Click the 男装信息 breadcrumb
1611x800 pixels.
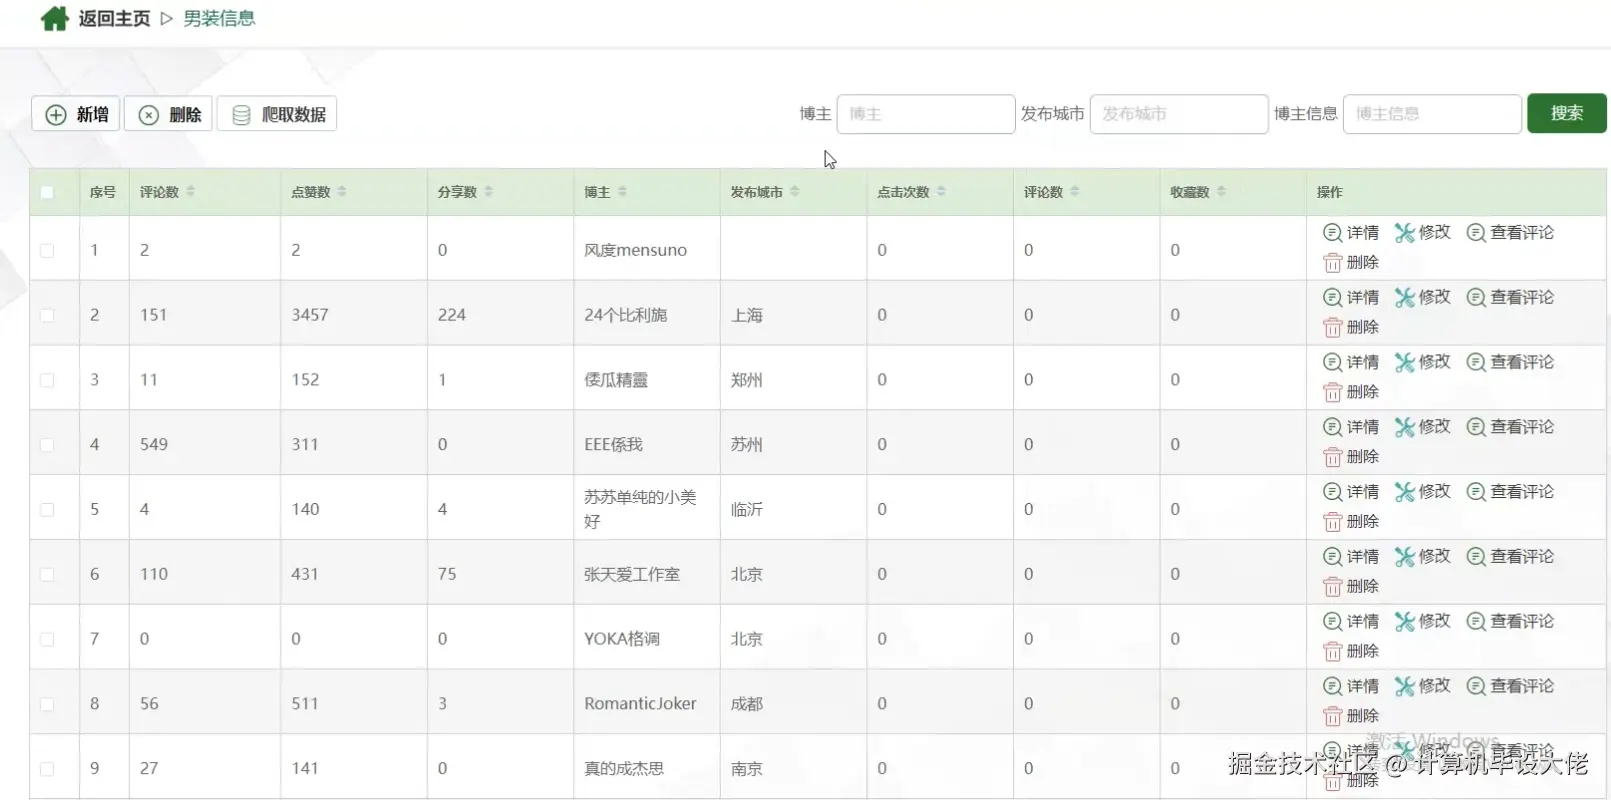pos(219,18)
